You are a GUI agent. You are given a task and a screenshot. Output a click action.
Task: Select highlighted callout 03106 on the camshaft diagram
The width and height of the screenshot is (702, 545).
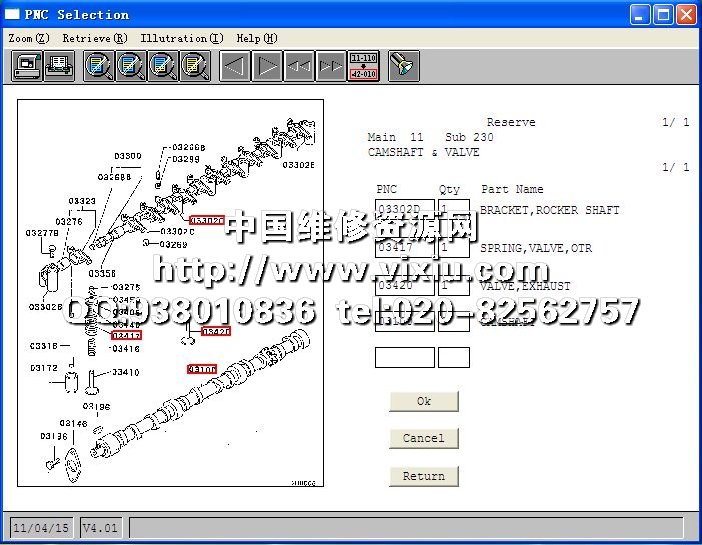coord(202,369)
